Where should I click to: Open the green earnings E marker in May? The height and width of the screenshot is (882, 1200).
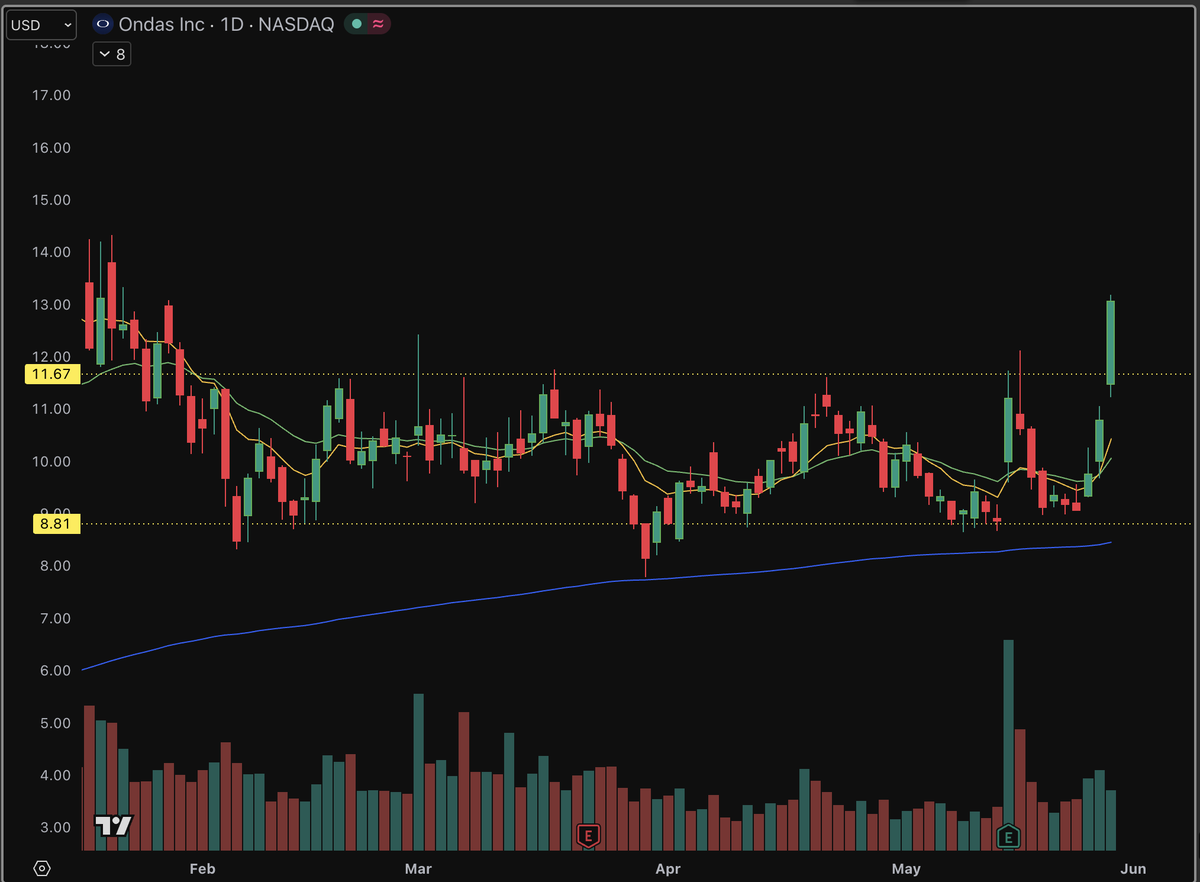tap(1010, 835)
